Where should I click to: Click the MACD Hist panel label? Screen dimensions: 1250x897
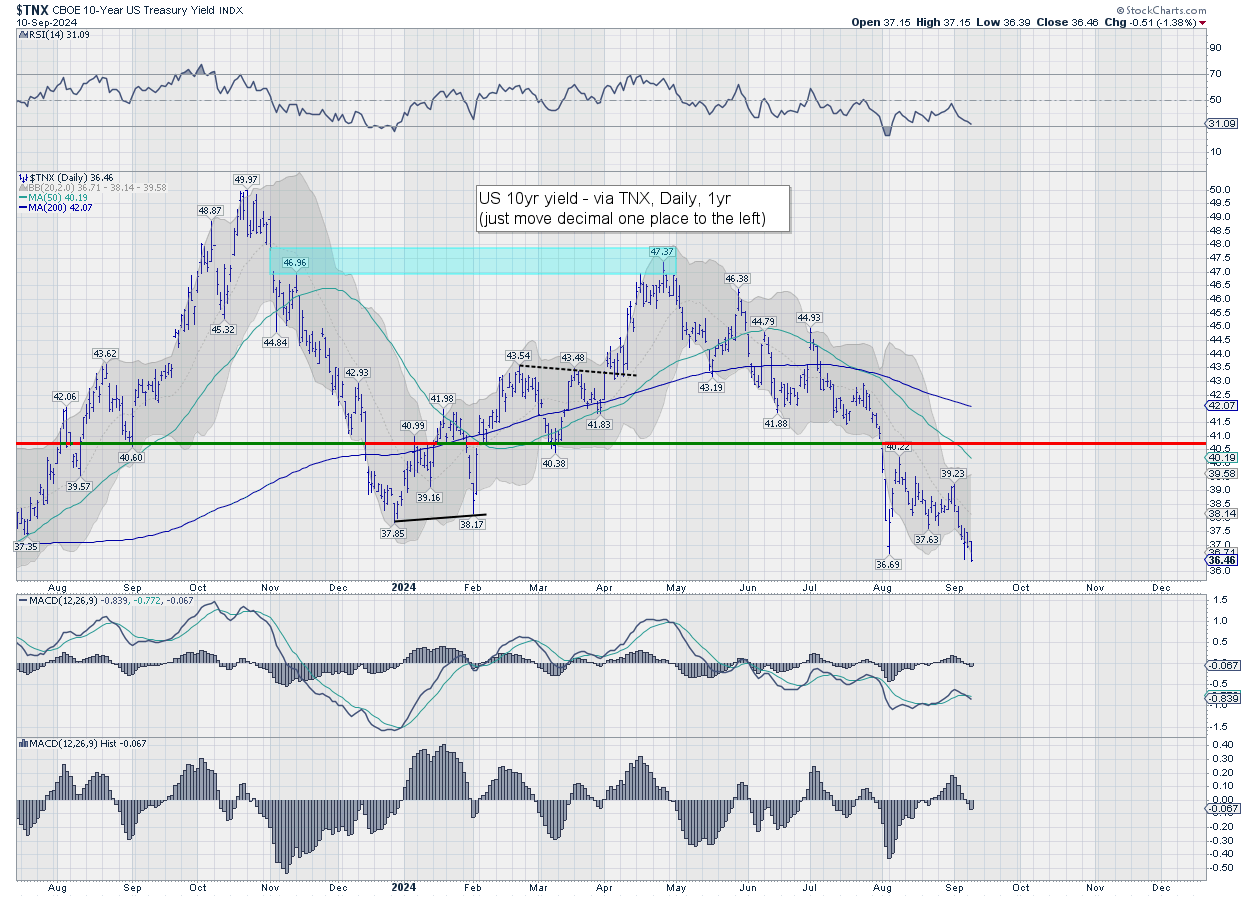coord(66,743)
